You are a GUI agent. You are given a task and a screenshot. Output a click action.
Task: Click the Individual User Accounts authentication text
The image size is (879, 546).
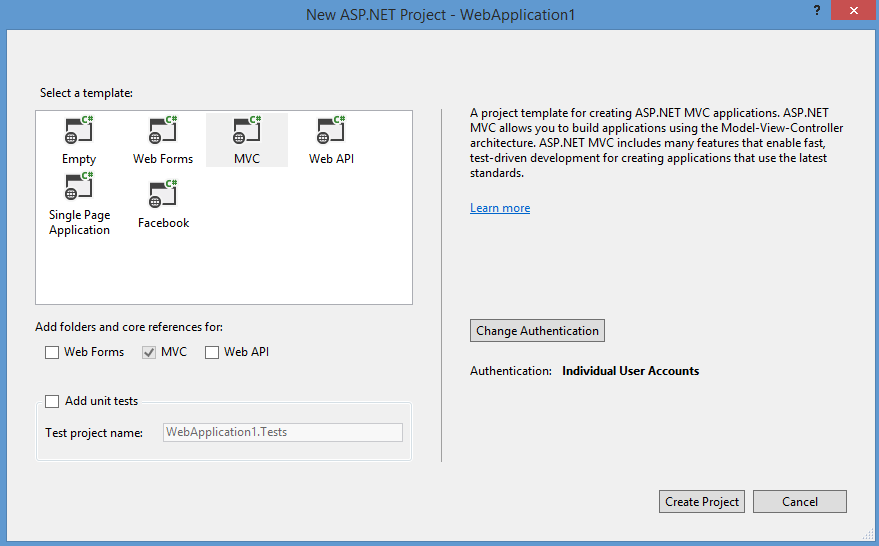631,371
